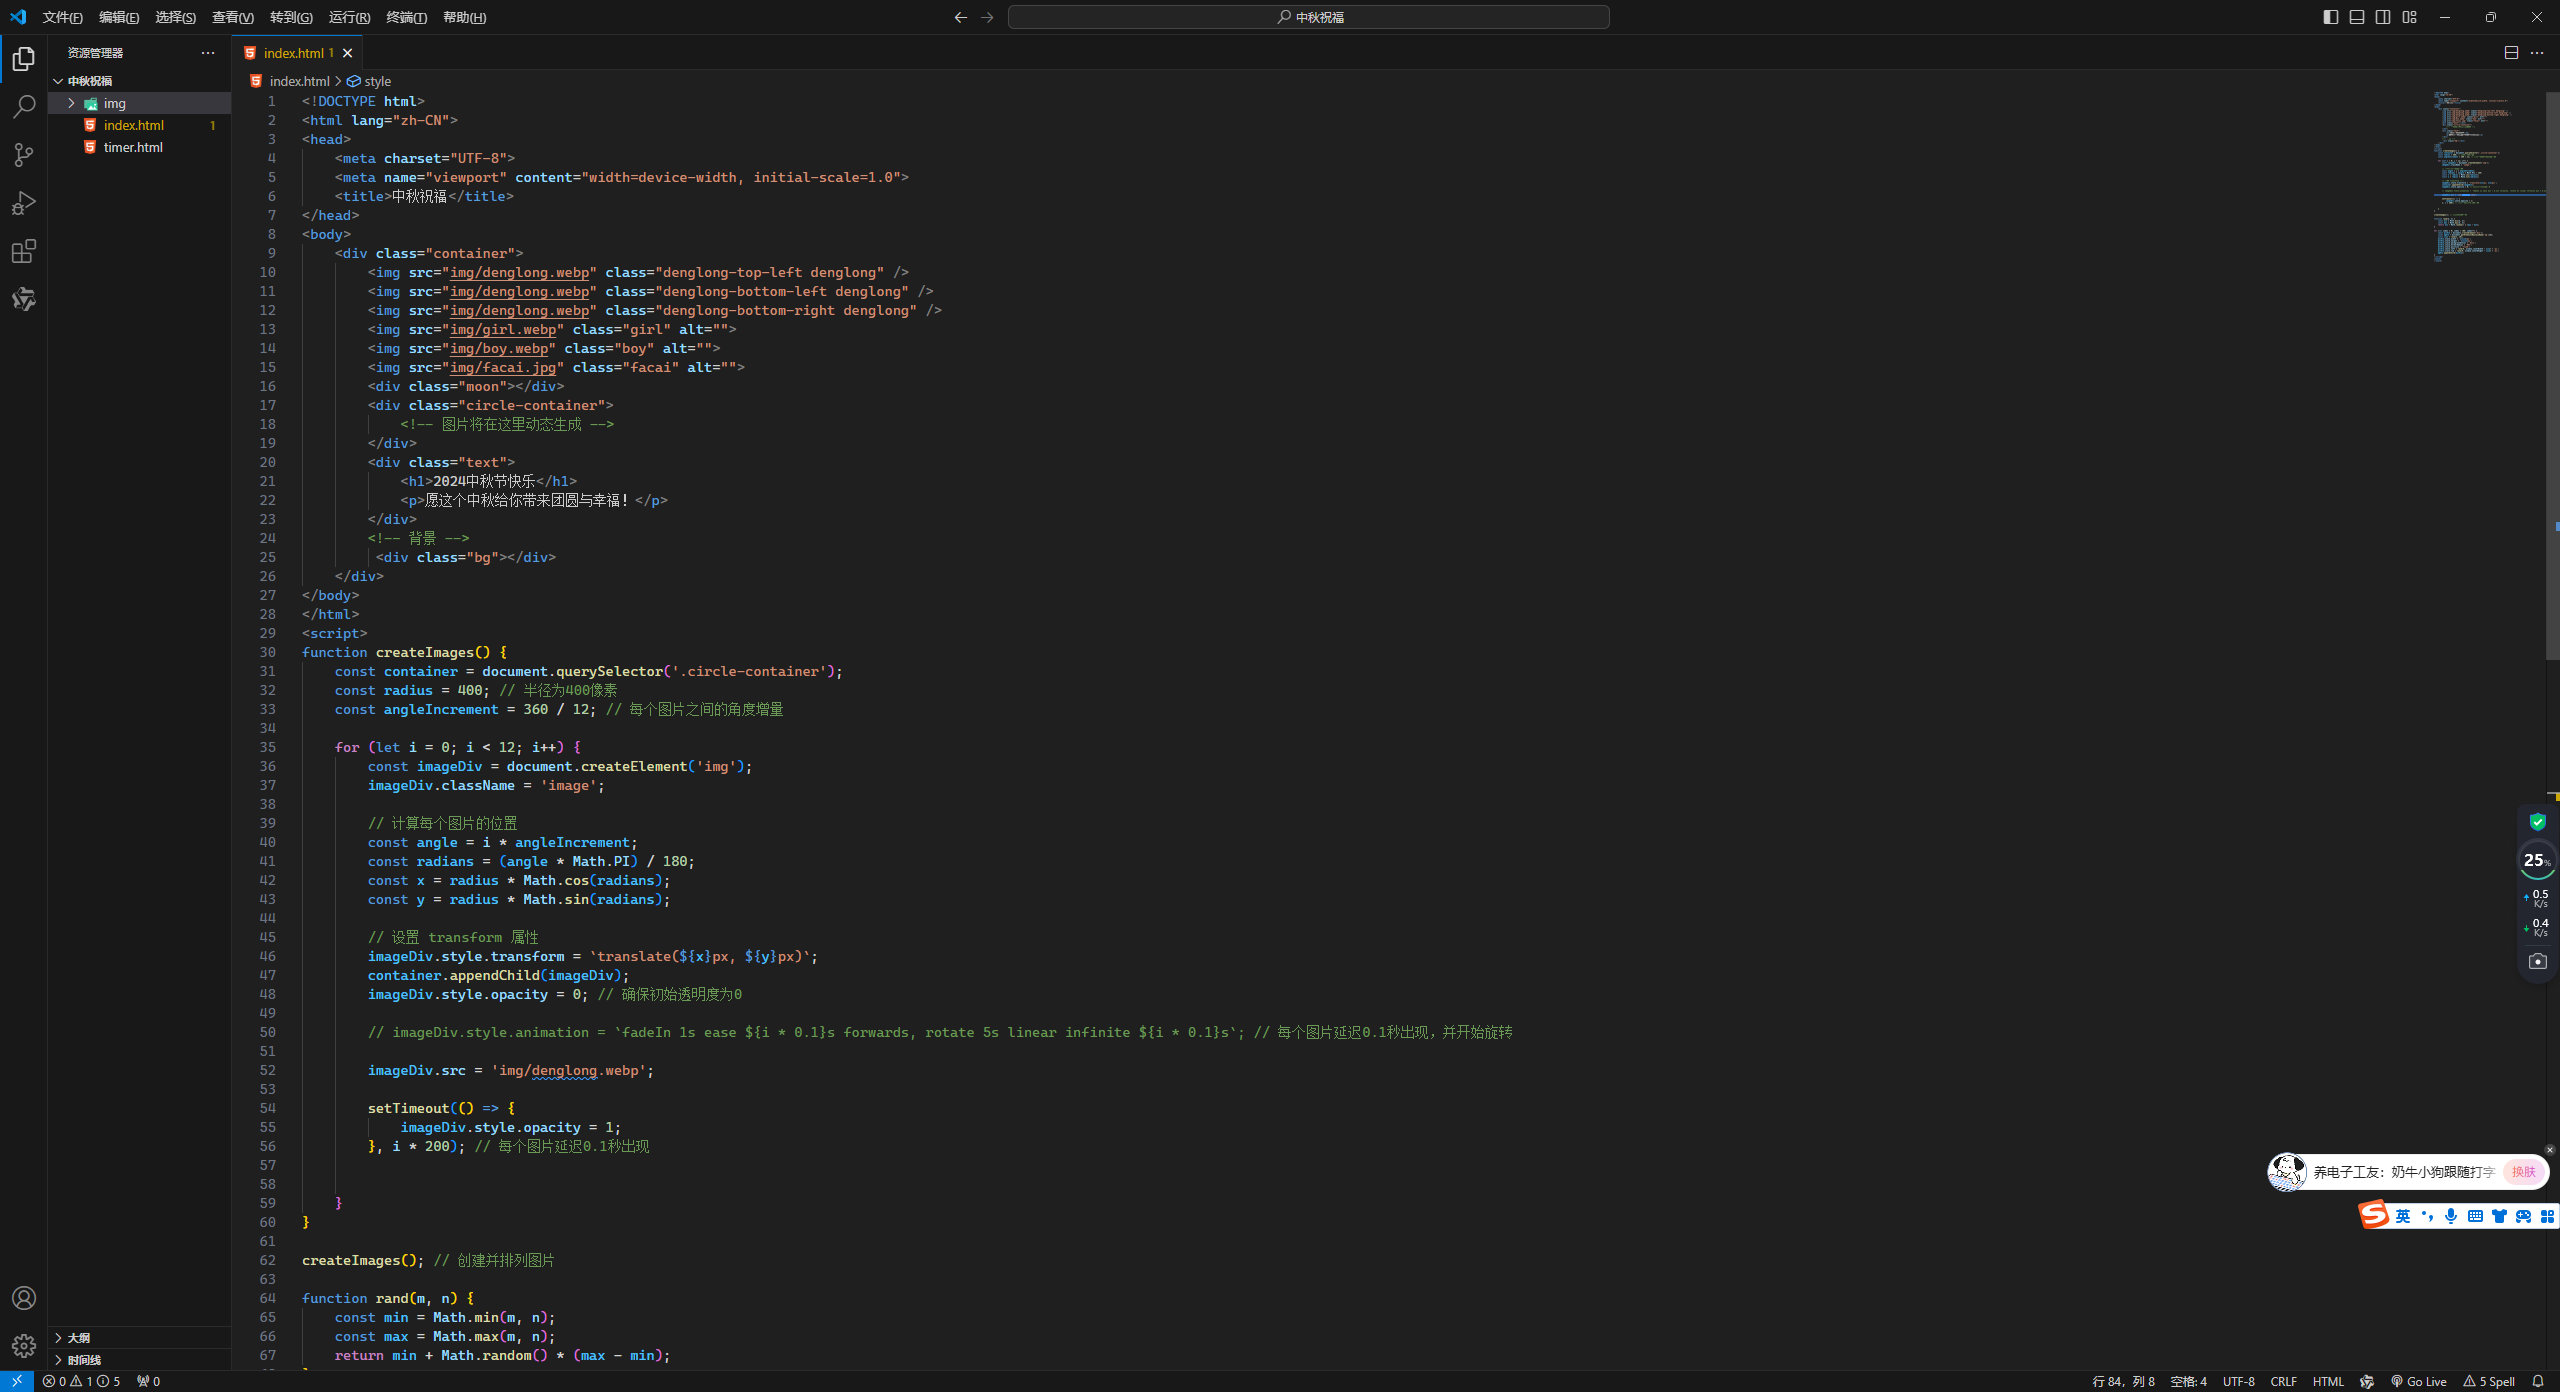Open Accounts menu in activity bar

coord(24,1298)
